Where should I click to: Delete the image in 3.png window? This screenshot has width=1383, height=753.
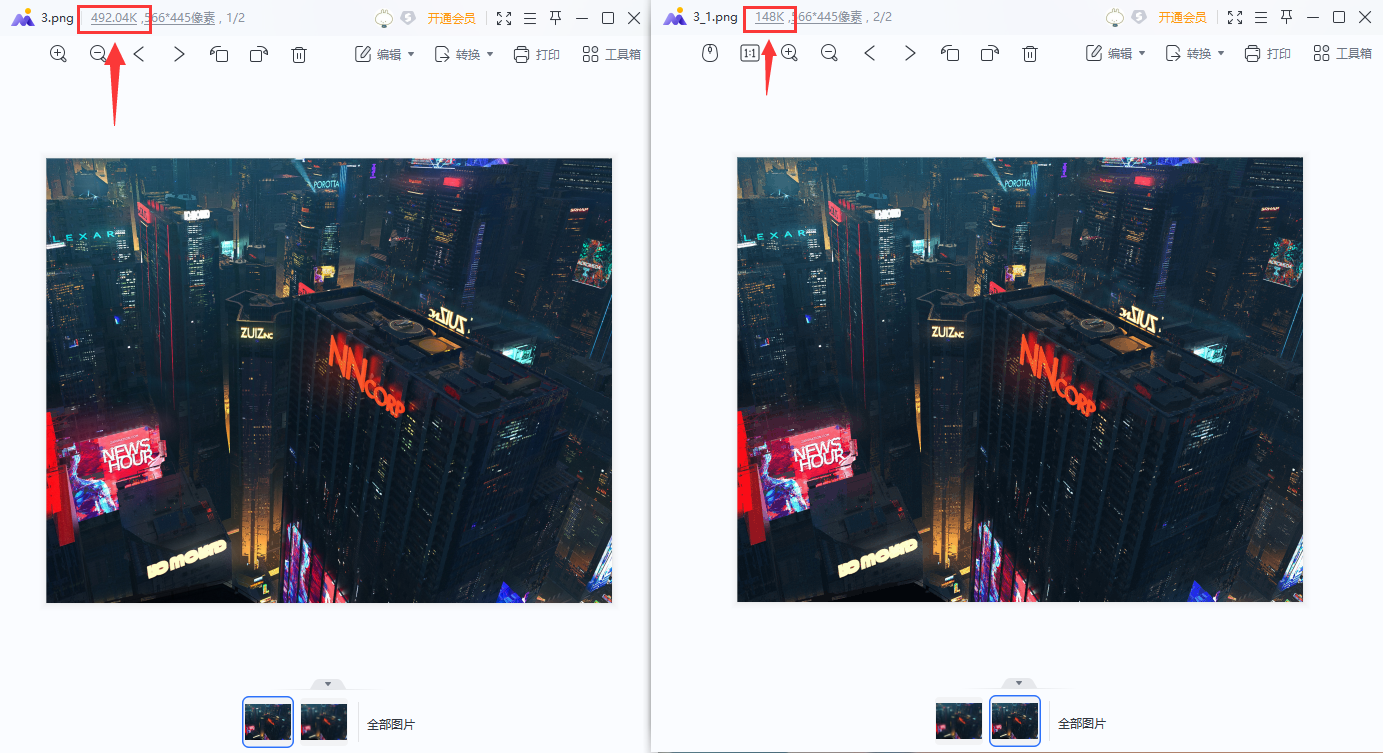[298, 54]
